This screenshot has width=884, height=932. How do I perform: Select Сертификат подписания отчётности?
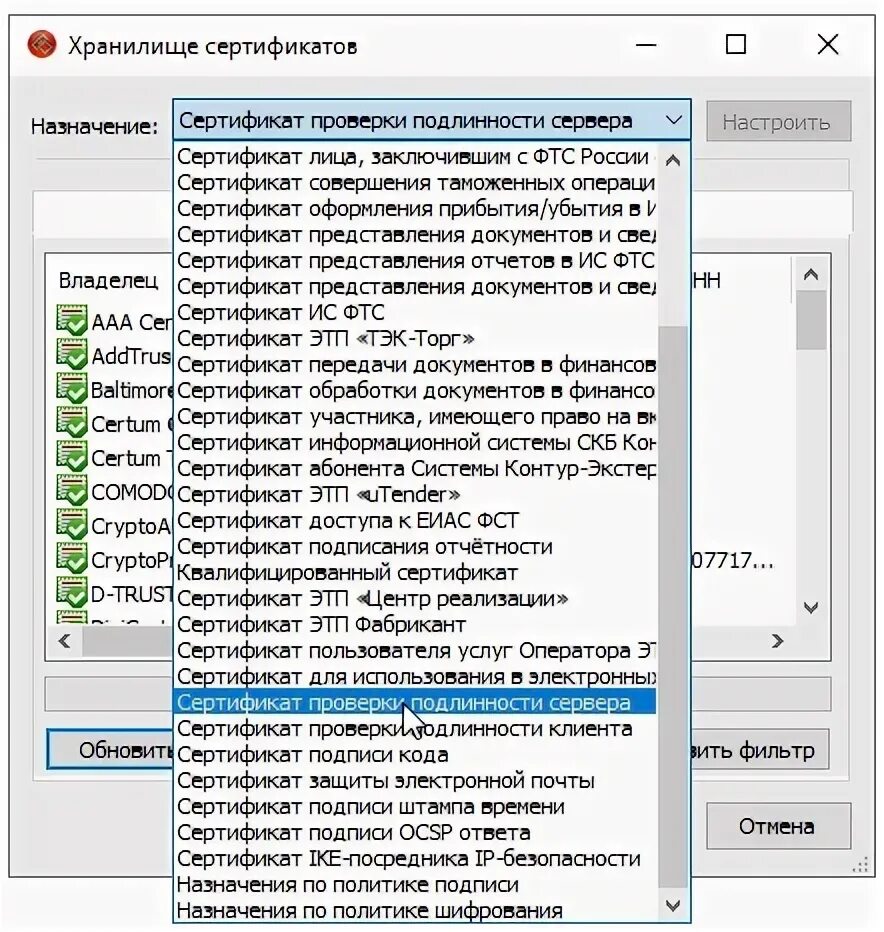[416, 546]
